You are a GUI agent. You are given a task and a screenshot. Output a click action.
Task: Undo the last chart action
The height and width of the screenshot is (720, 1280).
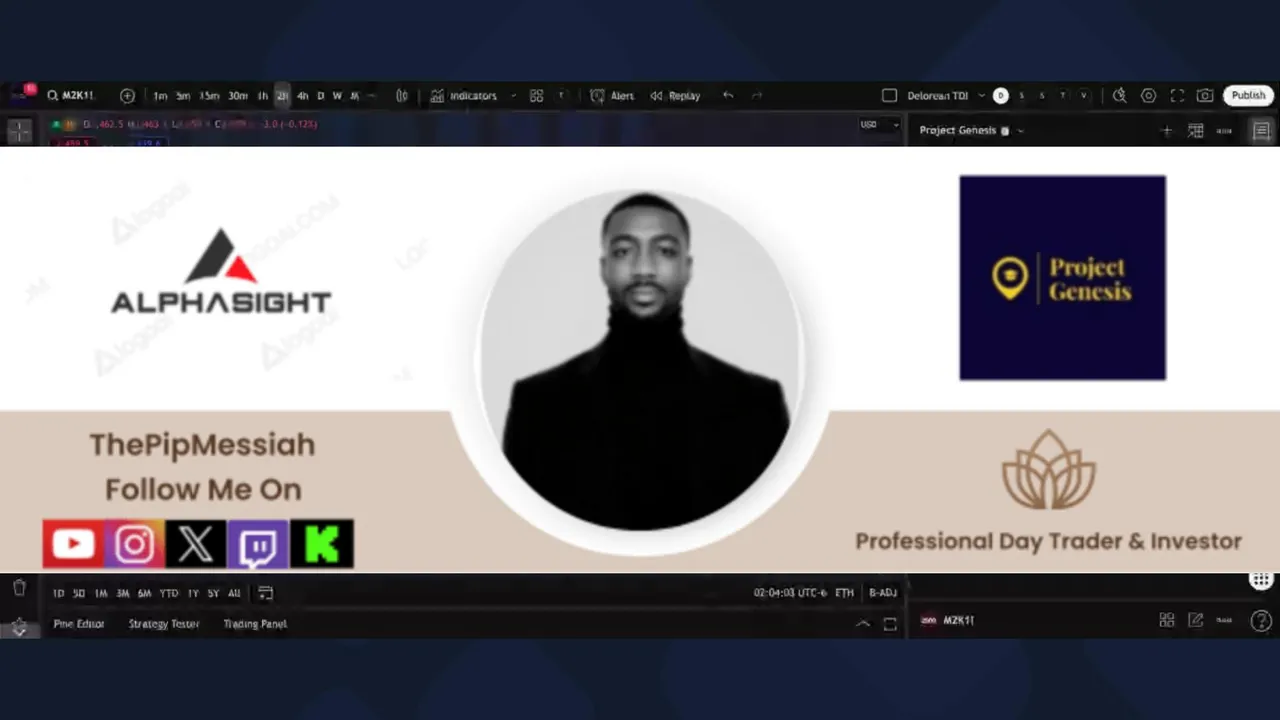(x=728, y=96)
